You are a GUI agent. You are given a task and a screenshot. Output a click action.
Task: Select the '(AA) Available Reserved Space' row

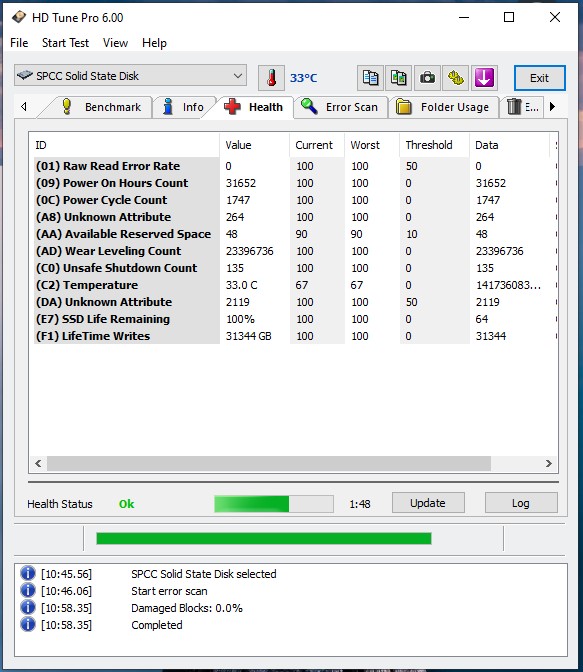(294, 234)
